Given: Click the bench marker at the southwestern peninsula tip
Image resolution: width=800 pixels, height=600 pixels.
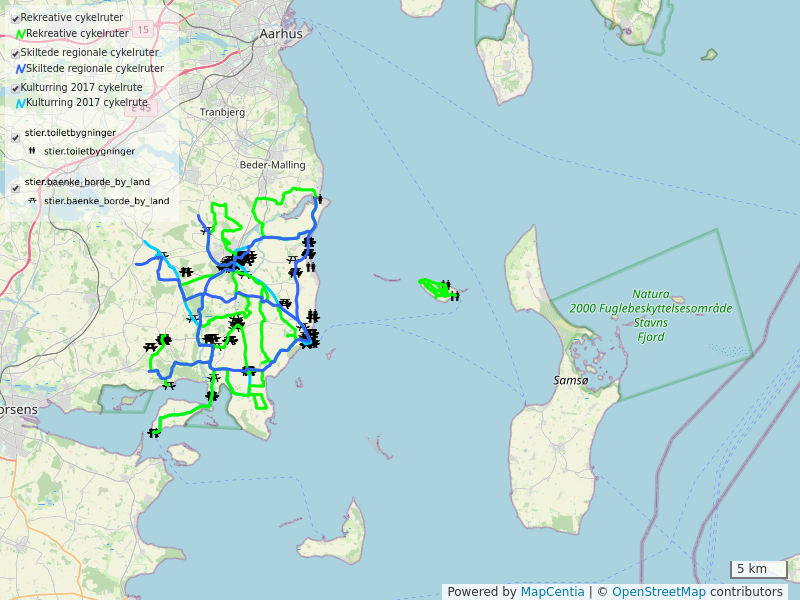Looking at the screenshot, I should [153, 433].
